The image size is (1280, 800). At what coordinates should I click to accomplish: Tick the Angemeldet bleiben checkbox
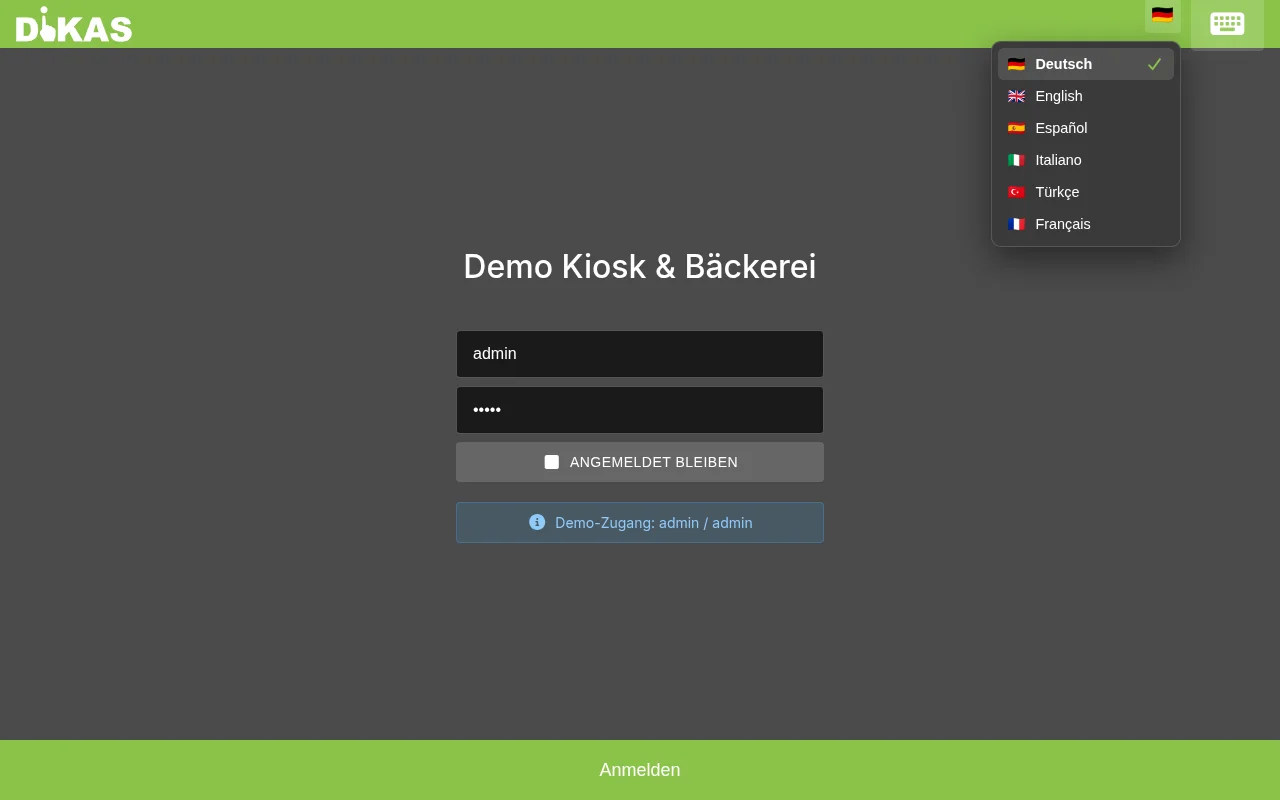[x=551, y=462]
